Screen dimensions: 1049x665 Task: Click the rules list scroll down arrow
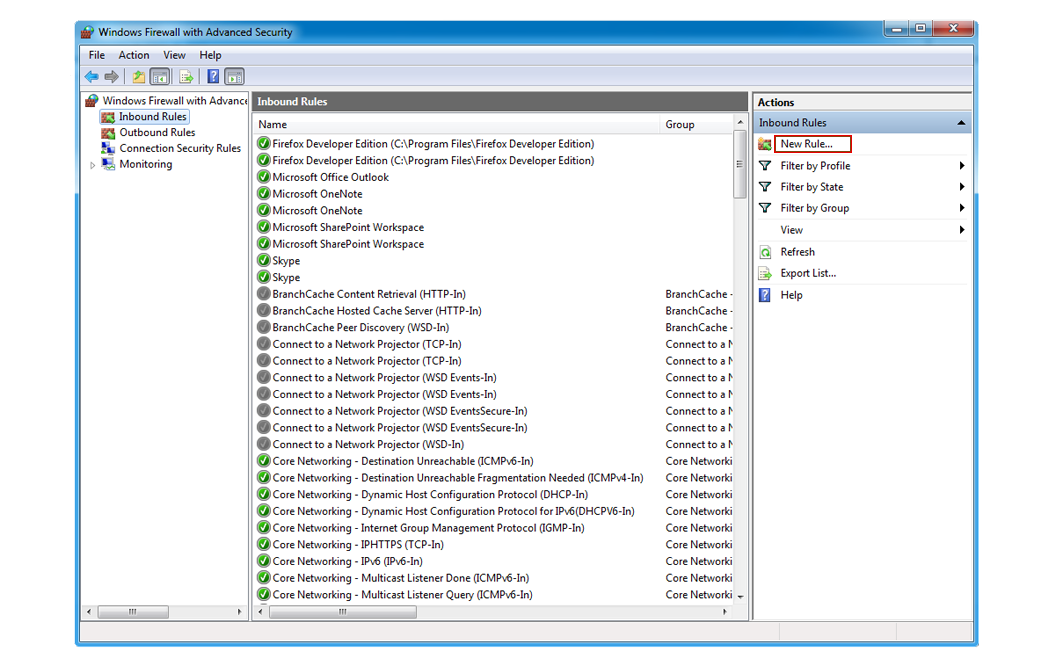click(x=740, y=596)
